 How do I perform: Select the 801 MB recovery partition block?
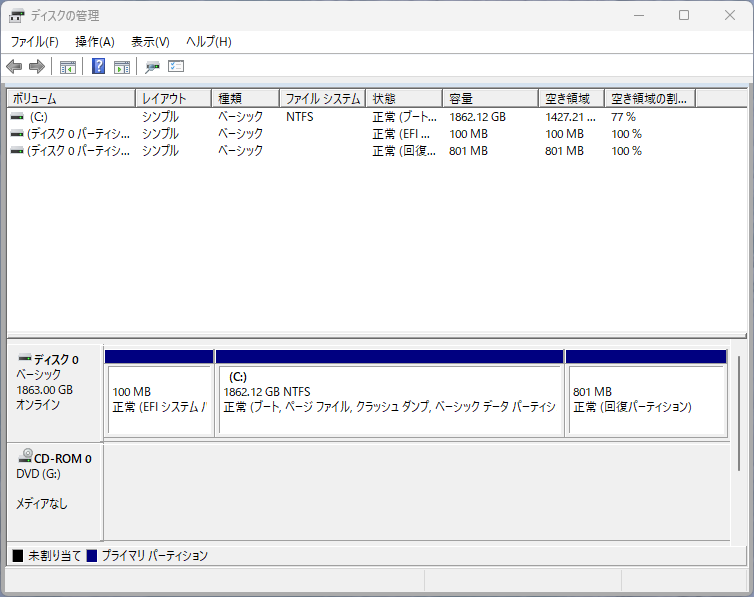point(646,400)
